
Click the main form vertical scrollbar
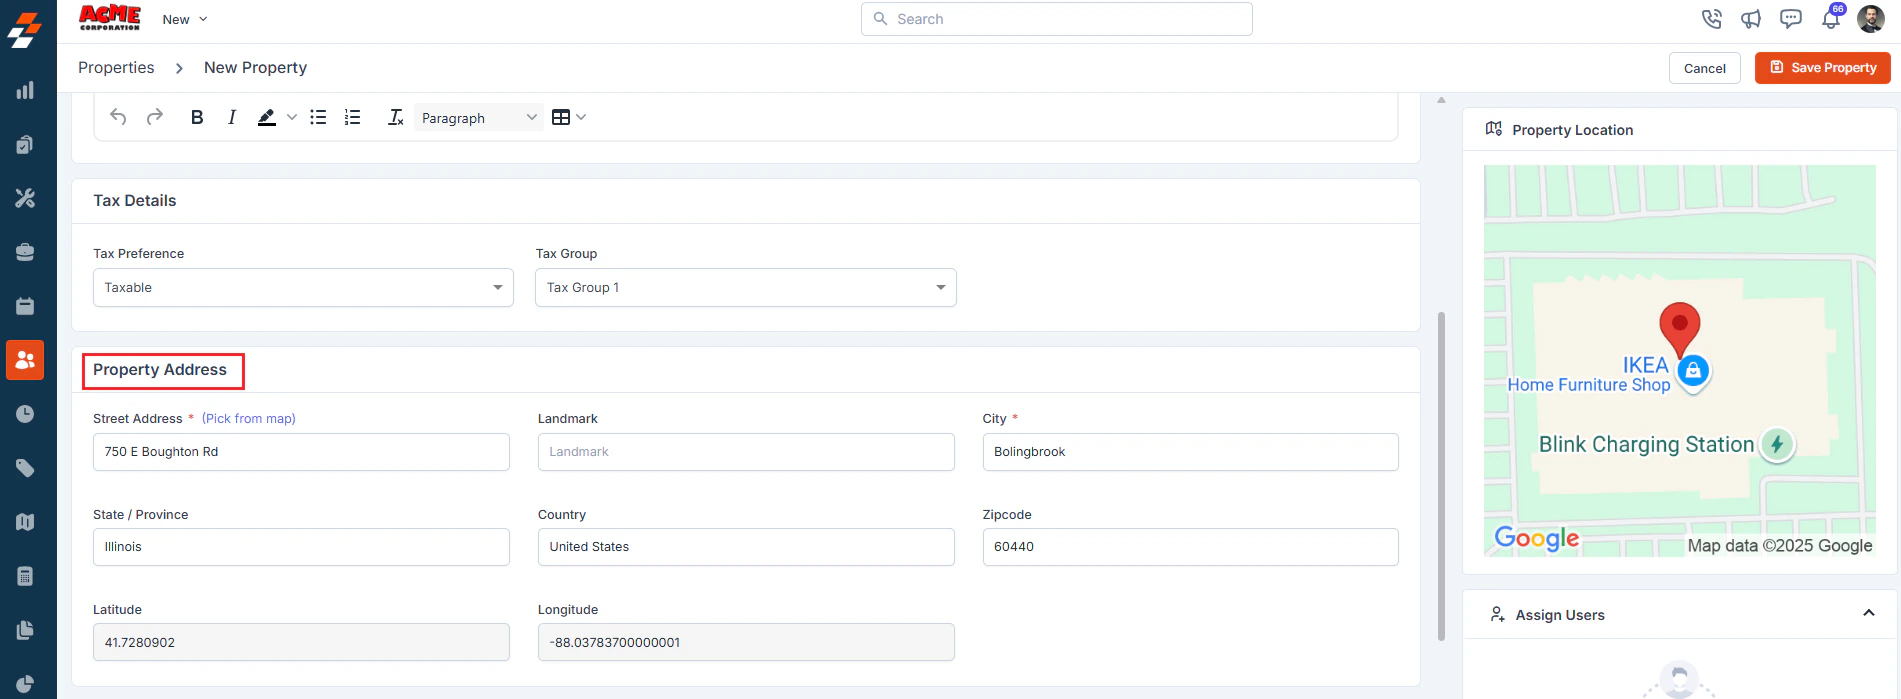[1441, 476]
